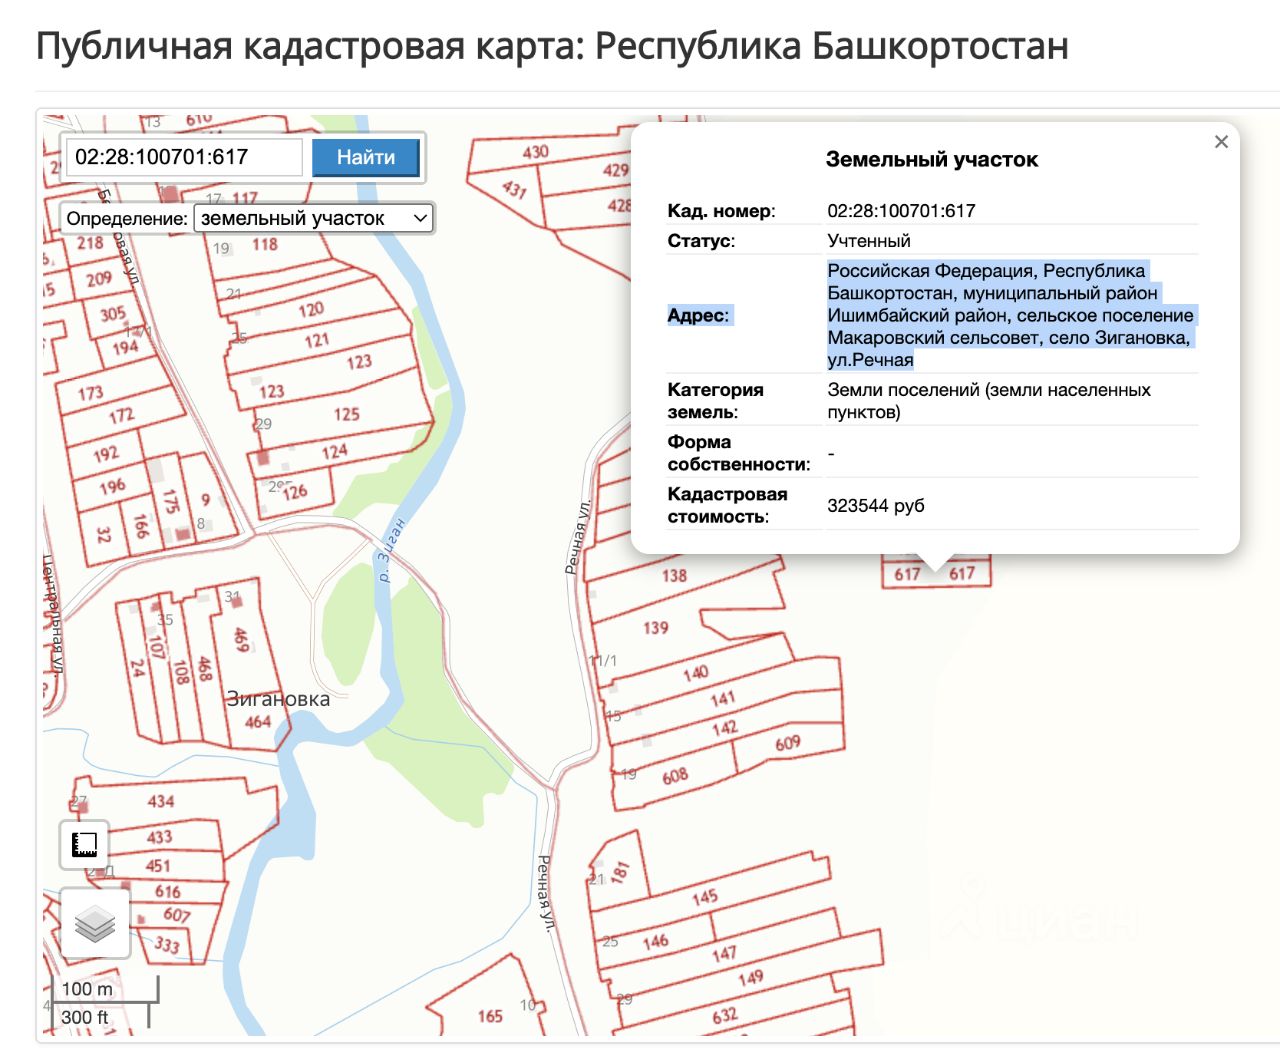The height and width of the screenshot is (1056, 1280).
Task: Click parcel 609 on the map
Action: coord(788,743)
